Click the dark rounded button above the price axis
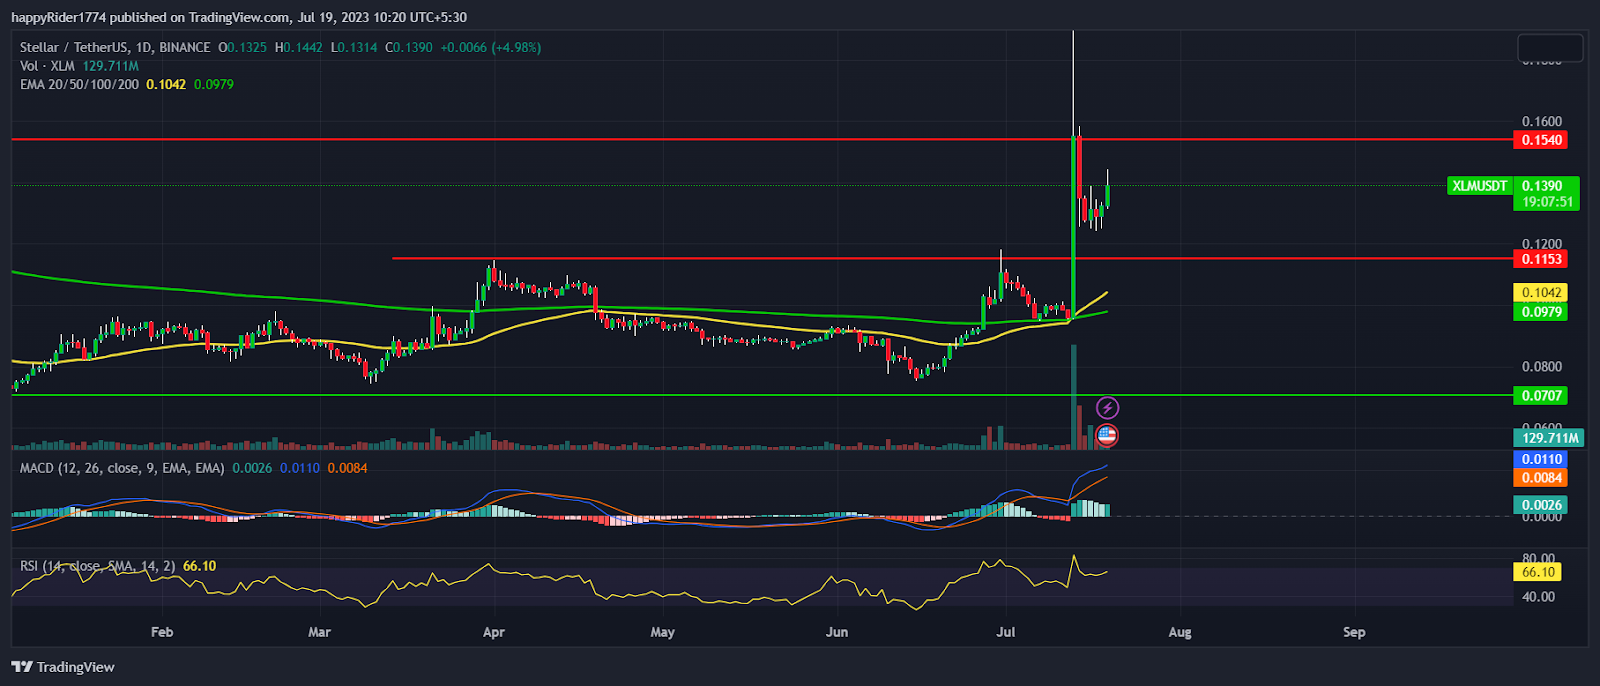 click(x=1550, y=47)
